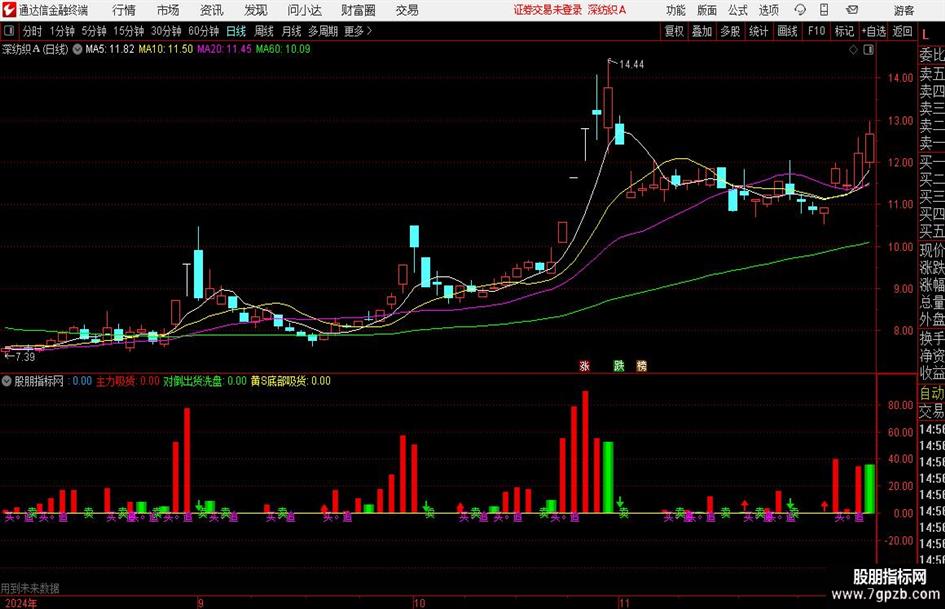Image resolution: width=945 pixels, height=609 pixels.
Task: Click the L indicator on right panel
Action: [x=925, y=35]
